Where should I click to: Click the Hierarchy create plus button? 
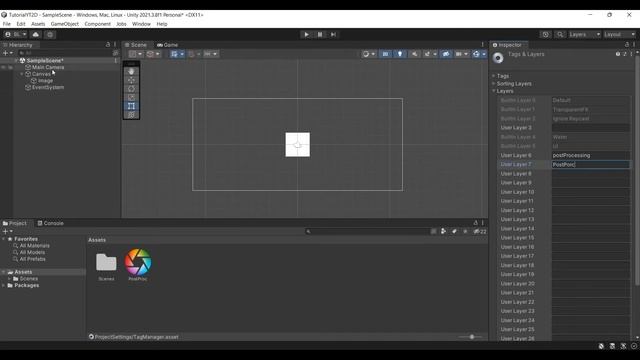pyautogui.click(x=7, y=53)
